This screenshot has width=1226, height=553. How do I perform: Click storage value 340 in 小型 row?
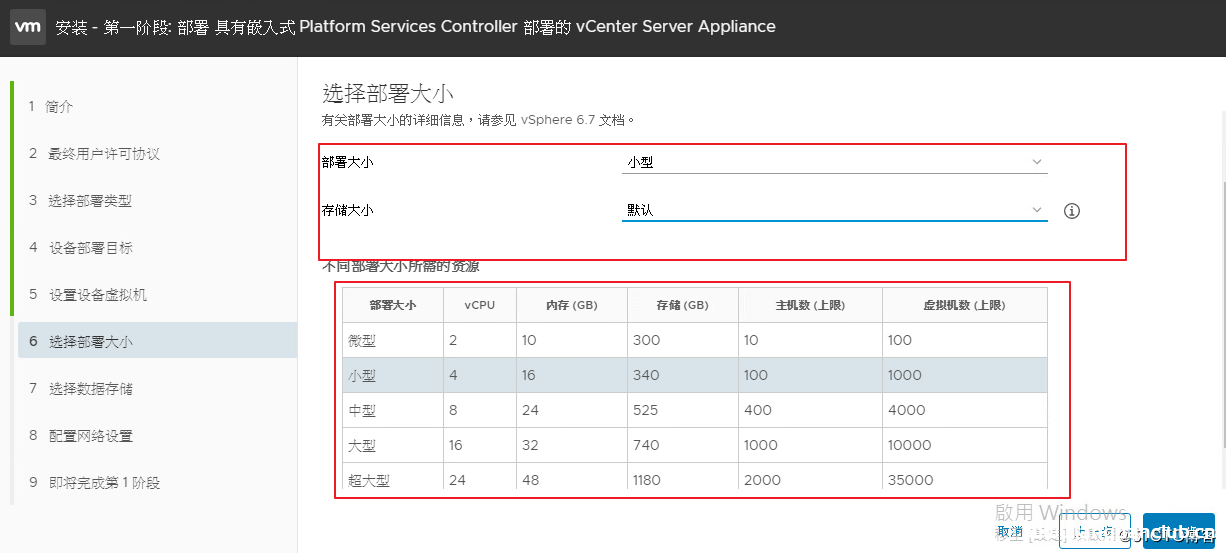(647, 375)
